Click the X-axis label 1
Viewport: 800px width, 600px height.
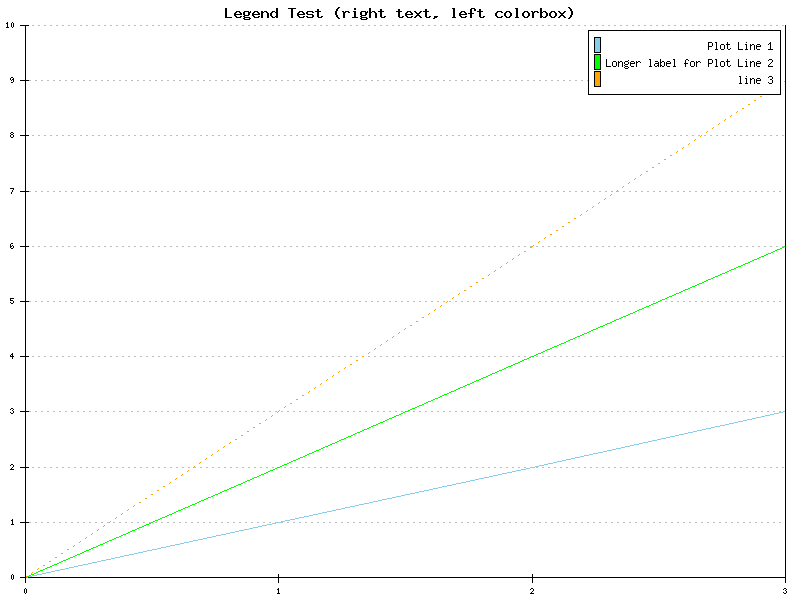[279, 591]
